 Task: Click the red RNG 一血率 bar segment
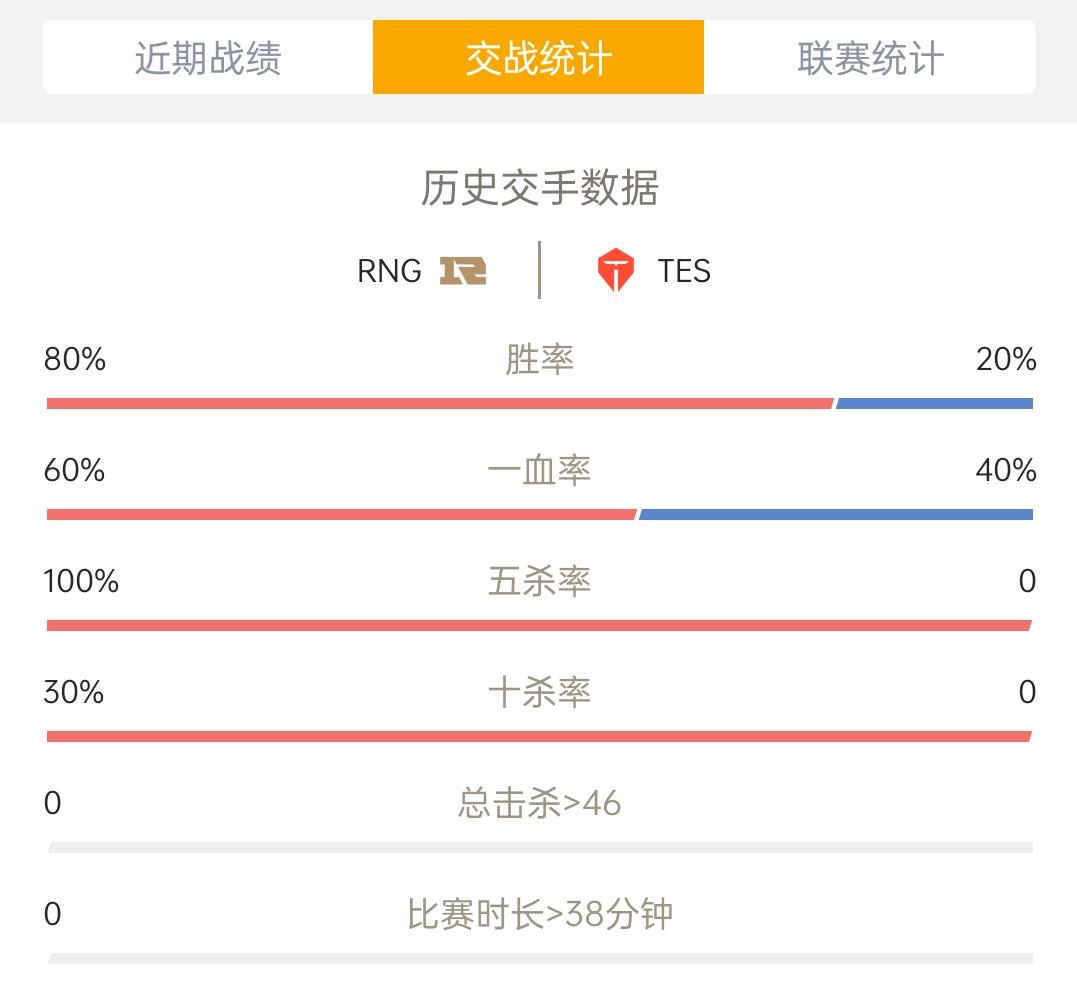341,514
